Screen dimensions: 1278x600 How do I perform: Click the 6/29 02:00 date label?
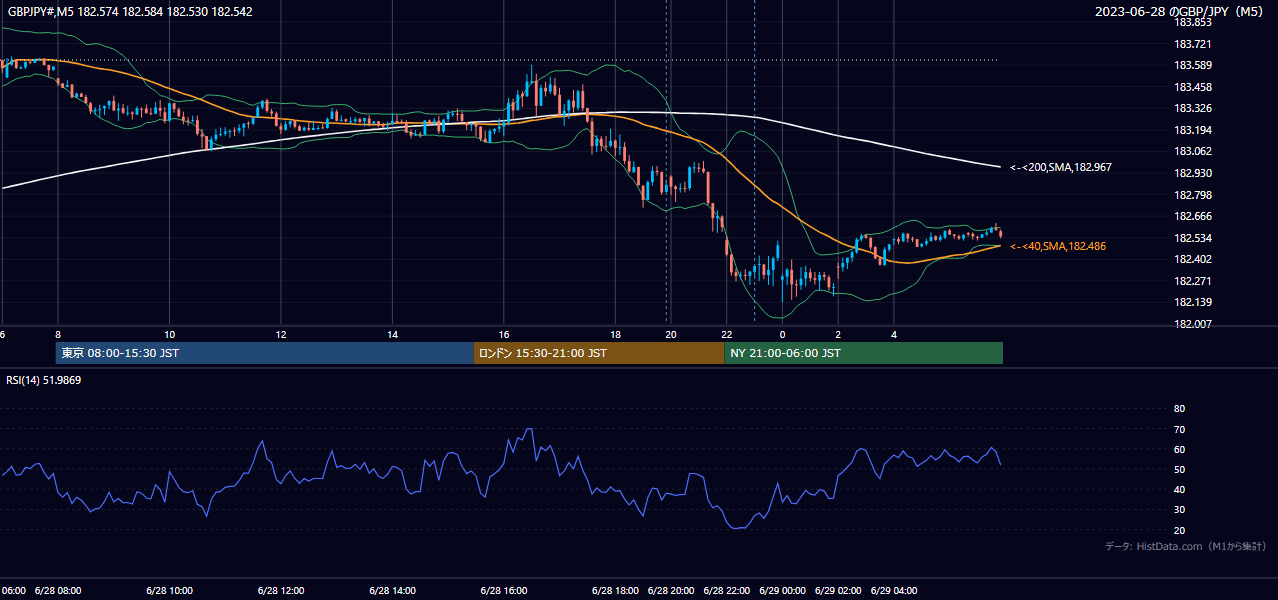(x=838, y=590)
